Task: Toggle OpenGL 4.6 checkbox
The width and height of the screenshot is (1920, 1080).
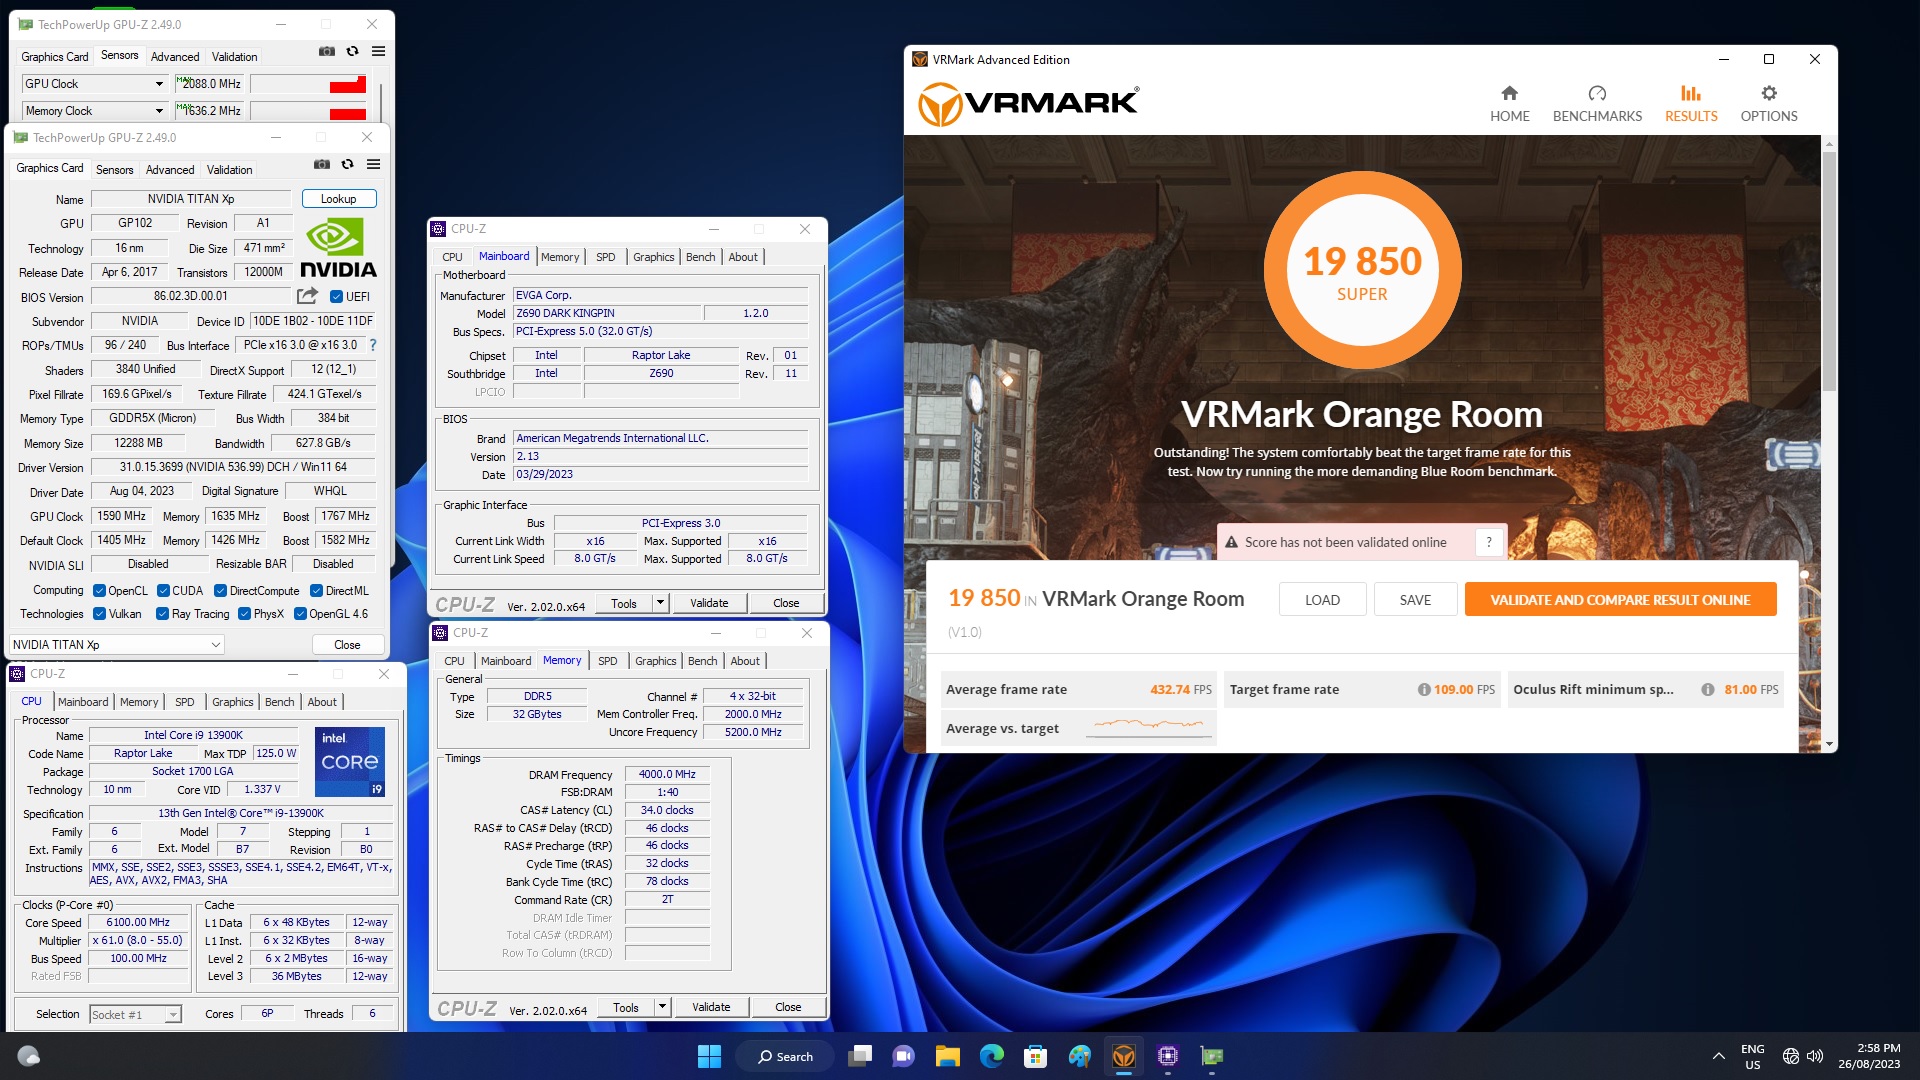Action: (300, 614)
